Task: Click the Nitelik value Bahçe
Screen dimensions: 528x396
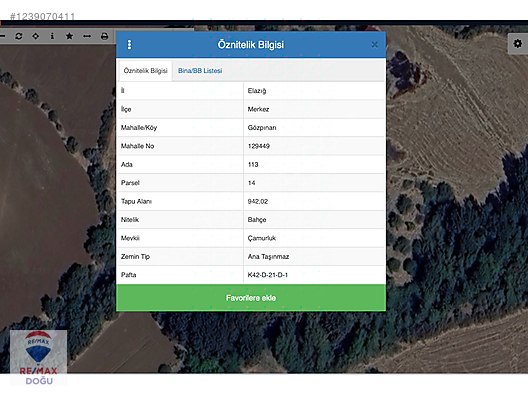Action: (257, 220)
